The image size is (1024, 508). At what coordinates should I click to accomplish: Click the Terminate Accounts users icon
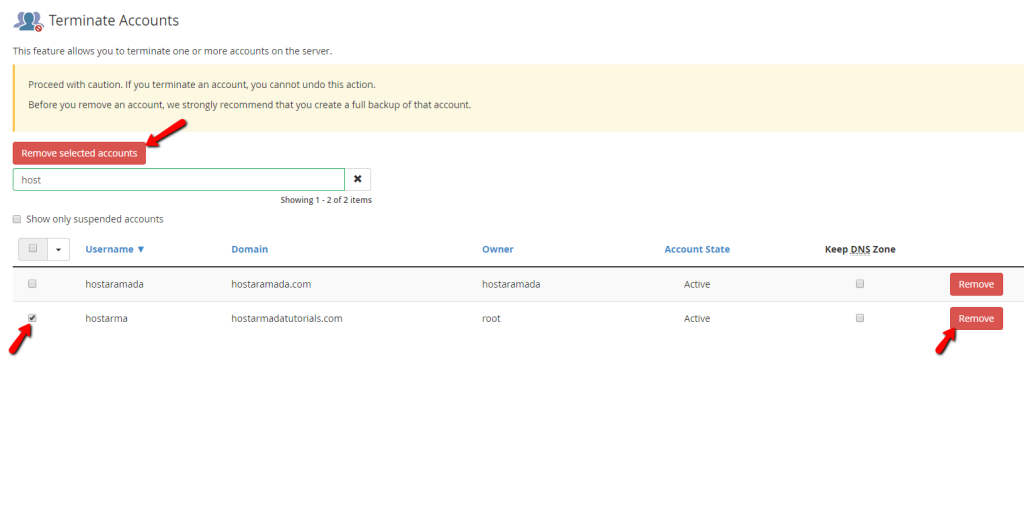pos(28,21)
